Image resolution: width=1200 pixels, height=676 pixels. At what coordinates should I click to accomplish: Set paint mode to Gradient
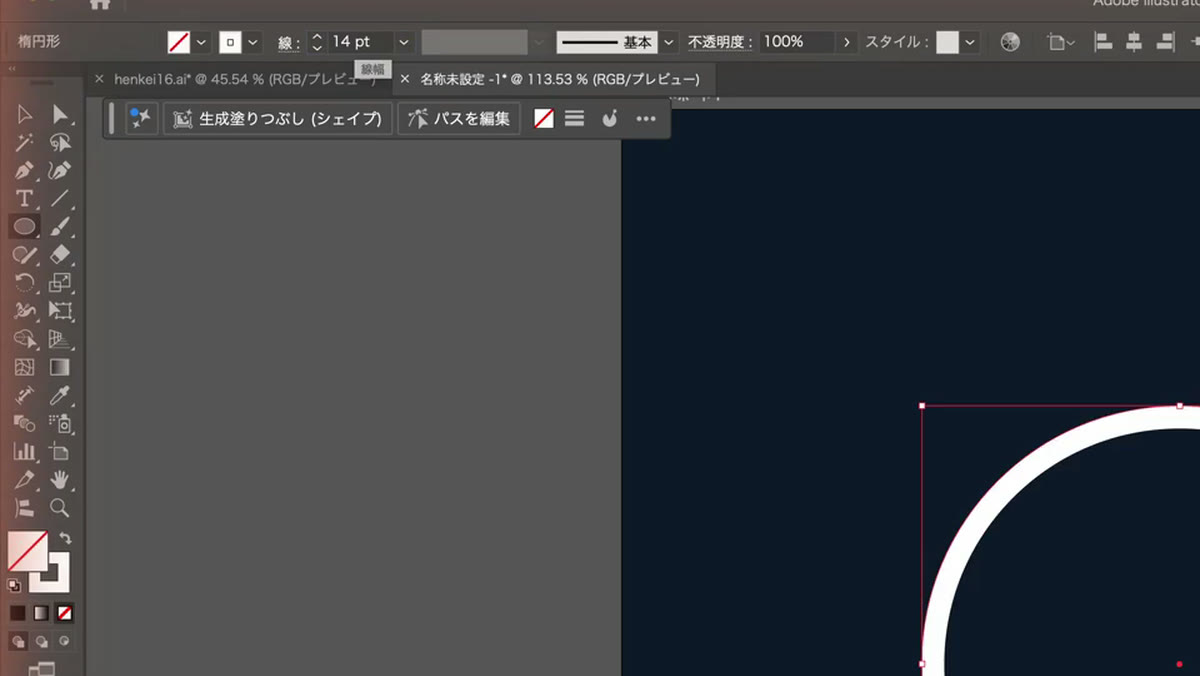tap(41, 613)
